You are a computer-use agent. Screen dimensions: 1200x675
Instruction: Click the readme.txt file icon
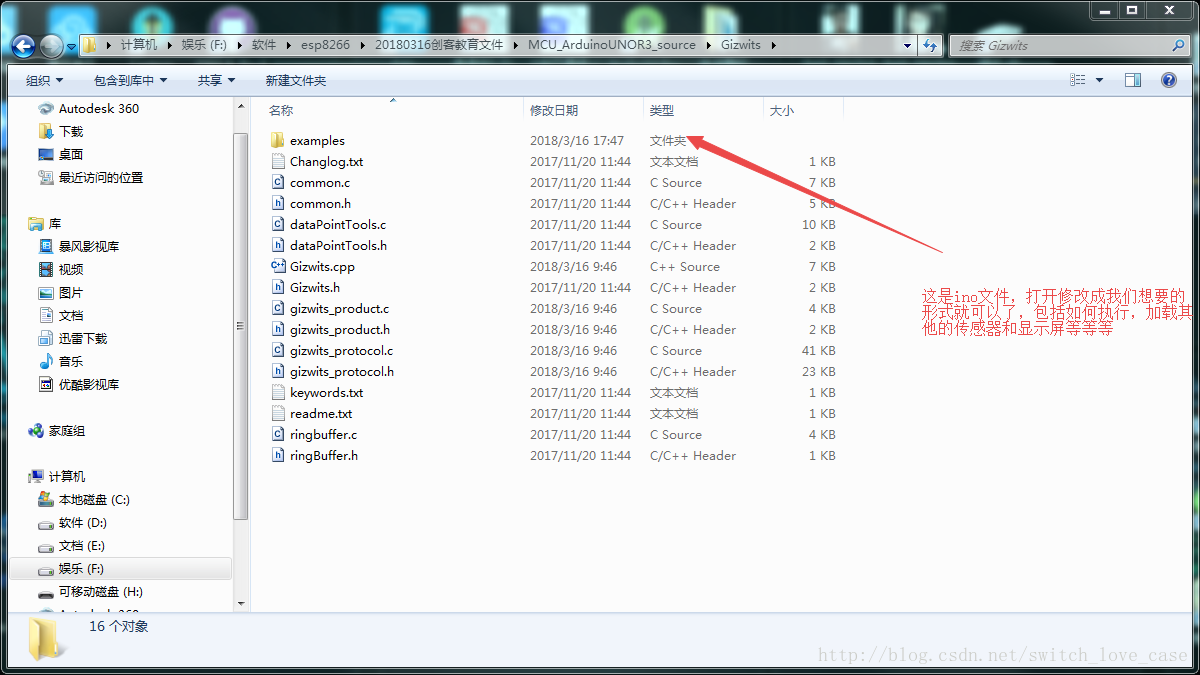pos(278,413)
